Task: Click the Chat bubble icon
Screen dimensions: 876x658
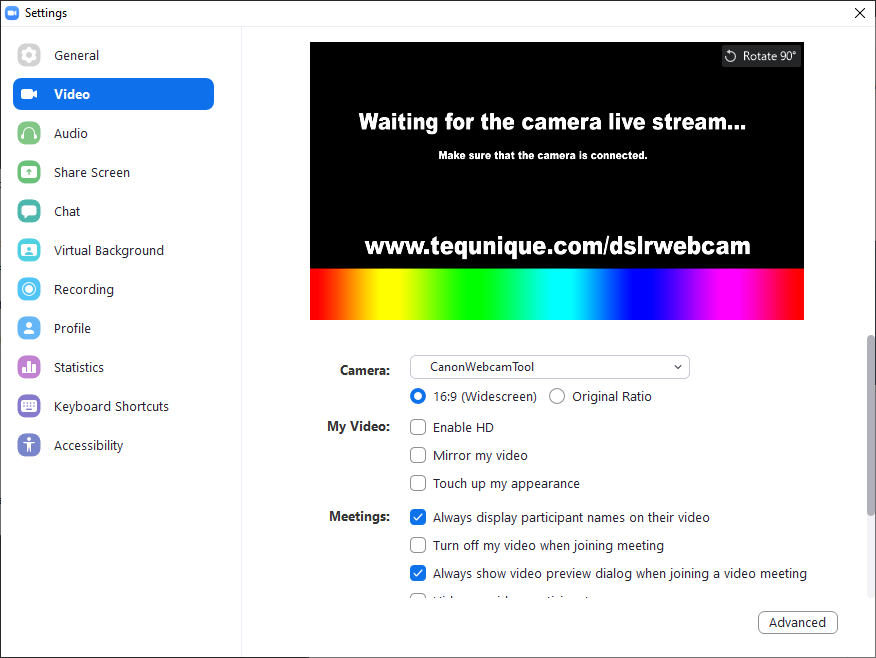Action: [29, 211]
